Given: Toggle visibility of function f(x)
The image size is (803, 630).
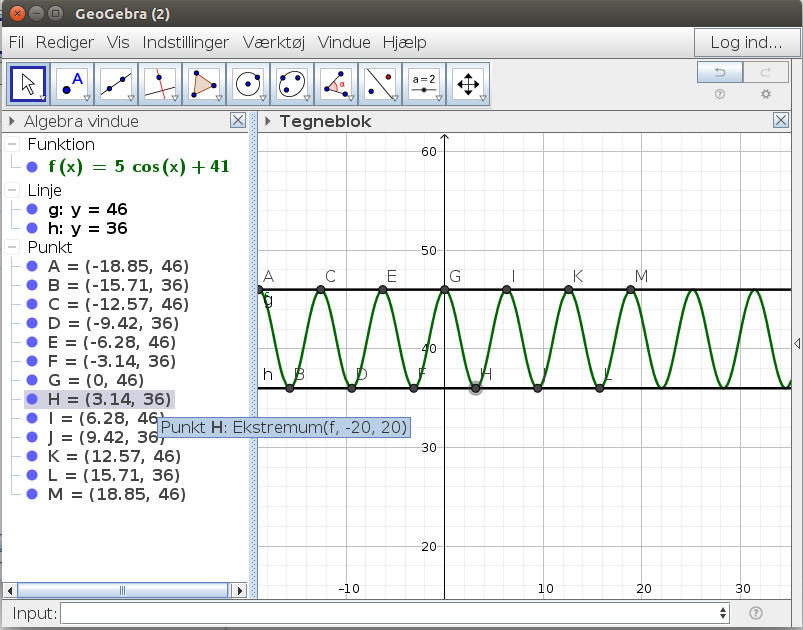Looking at the screenshot, I should coord(32,167).
